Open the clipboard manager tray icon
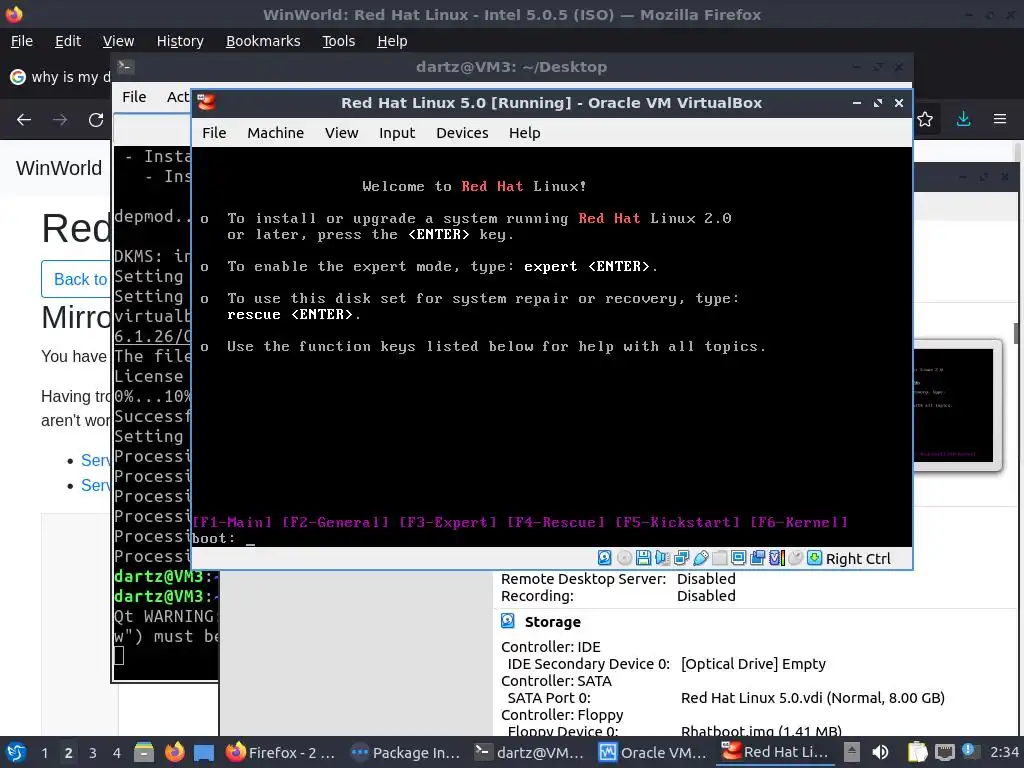The width and height of the screenshot is (1024, 768). [918, 752]
